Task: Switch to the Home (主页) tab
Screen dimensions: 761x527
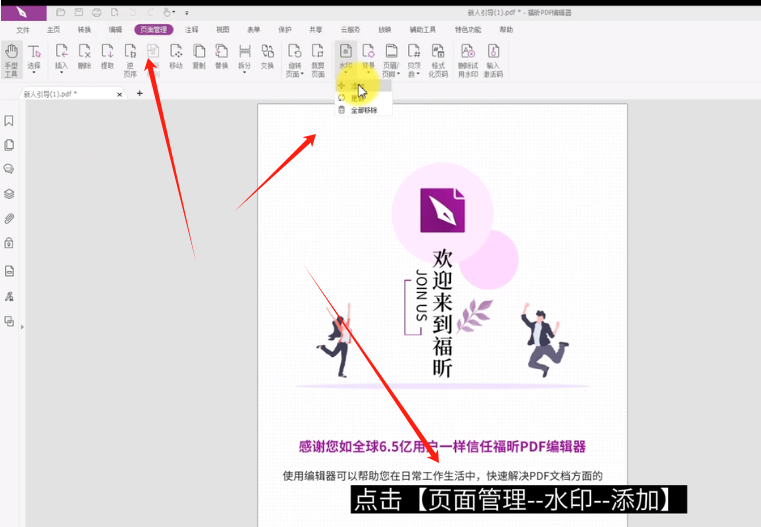Action: pyautogui.click(x=53, y=30)
